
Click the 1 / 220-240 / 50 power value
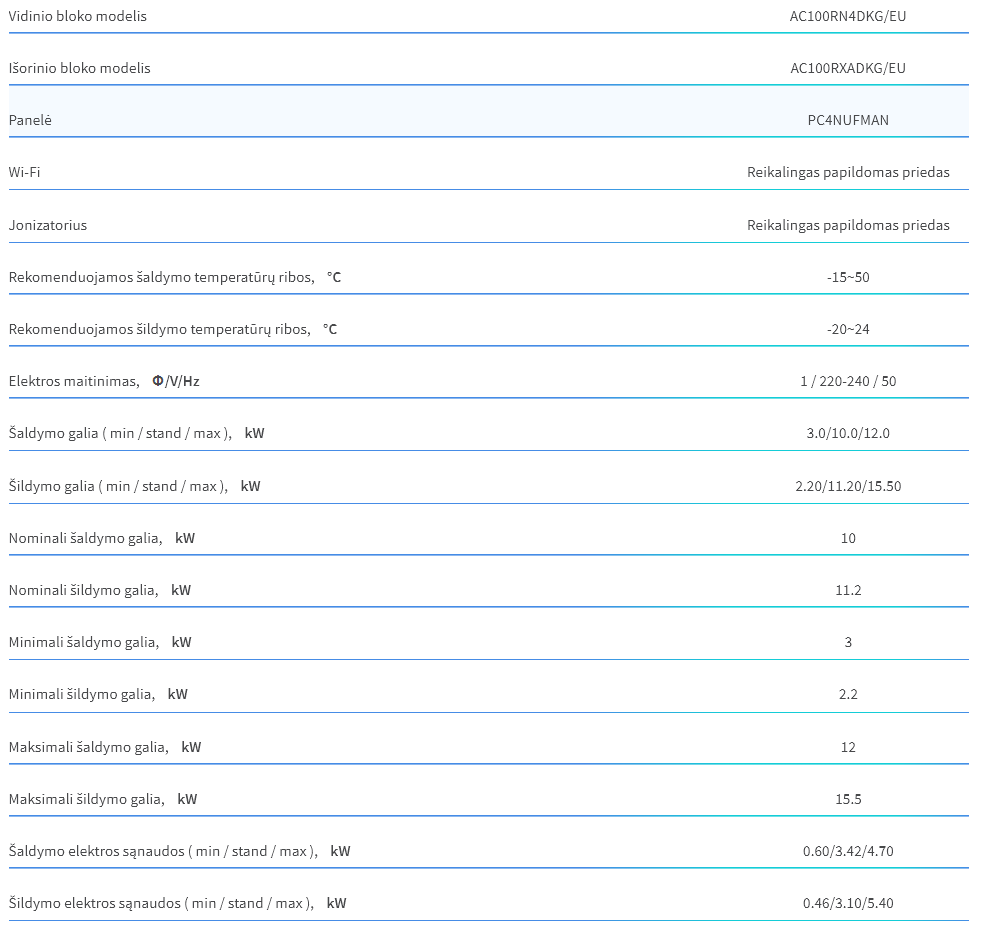848,381
